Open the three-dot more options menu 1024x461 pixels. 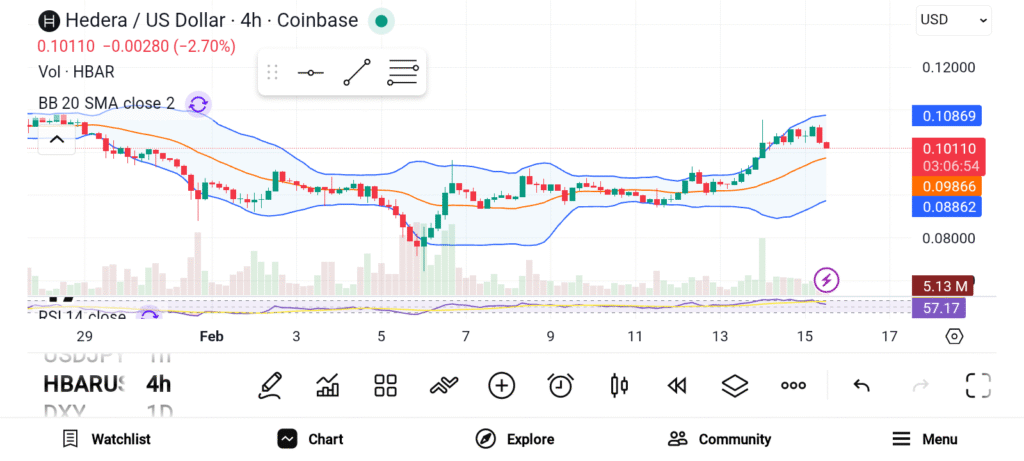(793, 385)
